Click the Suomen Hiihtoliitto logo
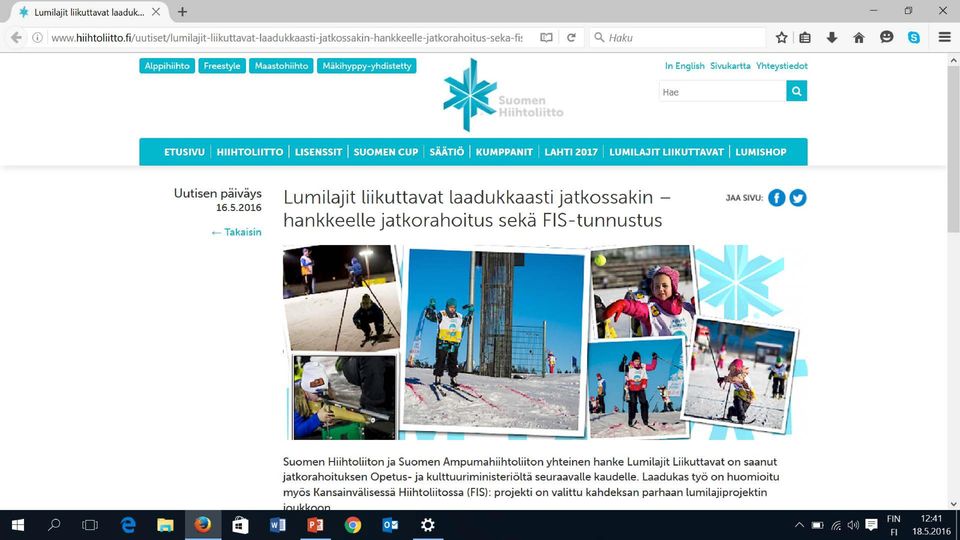Image resolution: width=960 pixels, height=540 pixels. 503,95
